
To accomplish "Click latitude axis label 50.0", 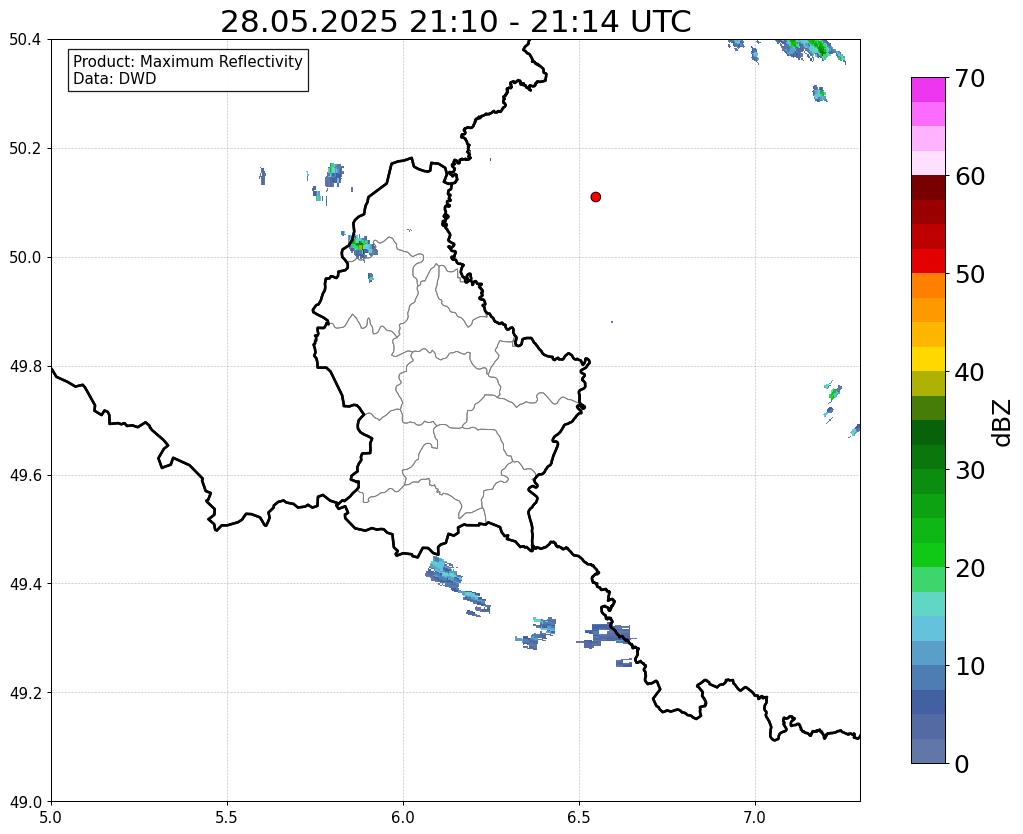I will coord(25,258).
